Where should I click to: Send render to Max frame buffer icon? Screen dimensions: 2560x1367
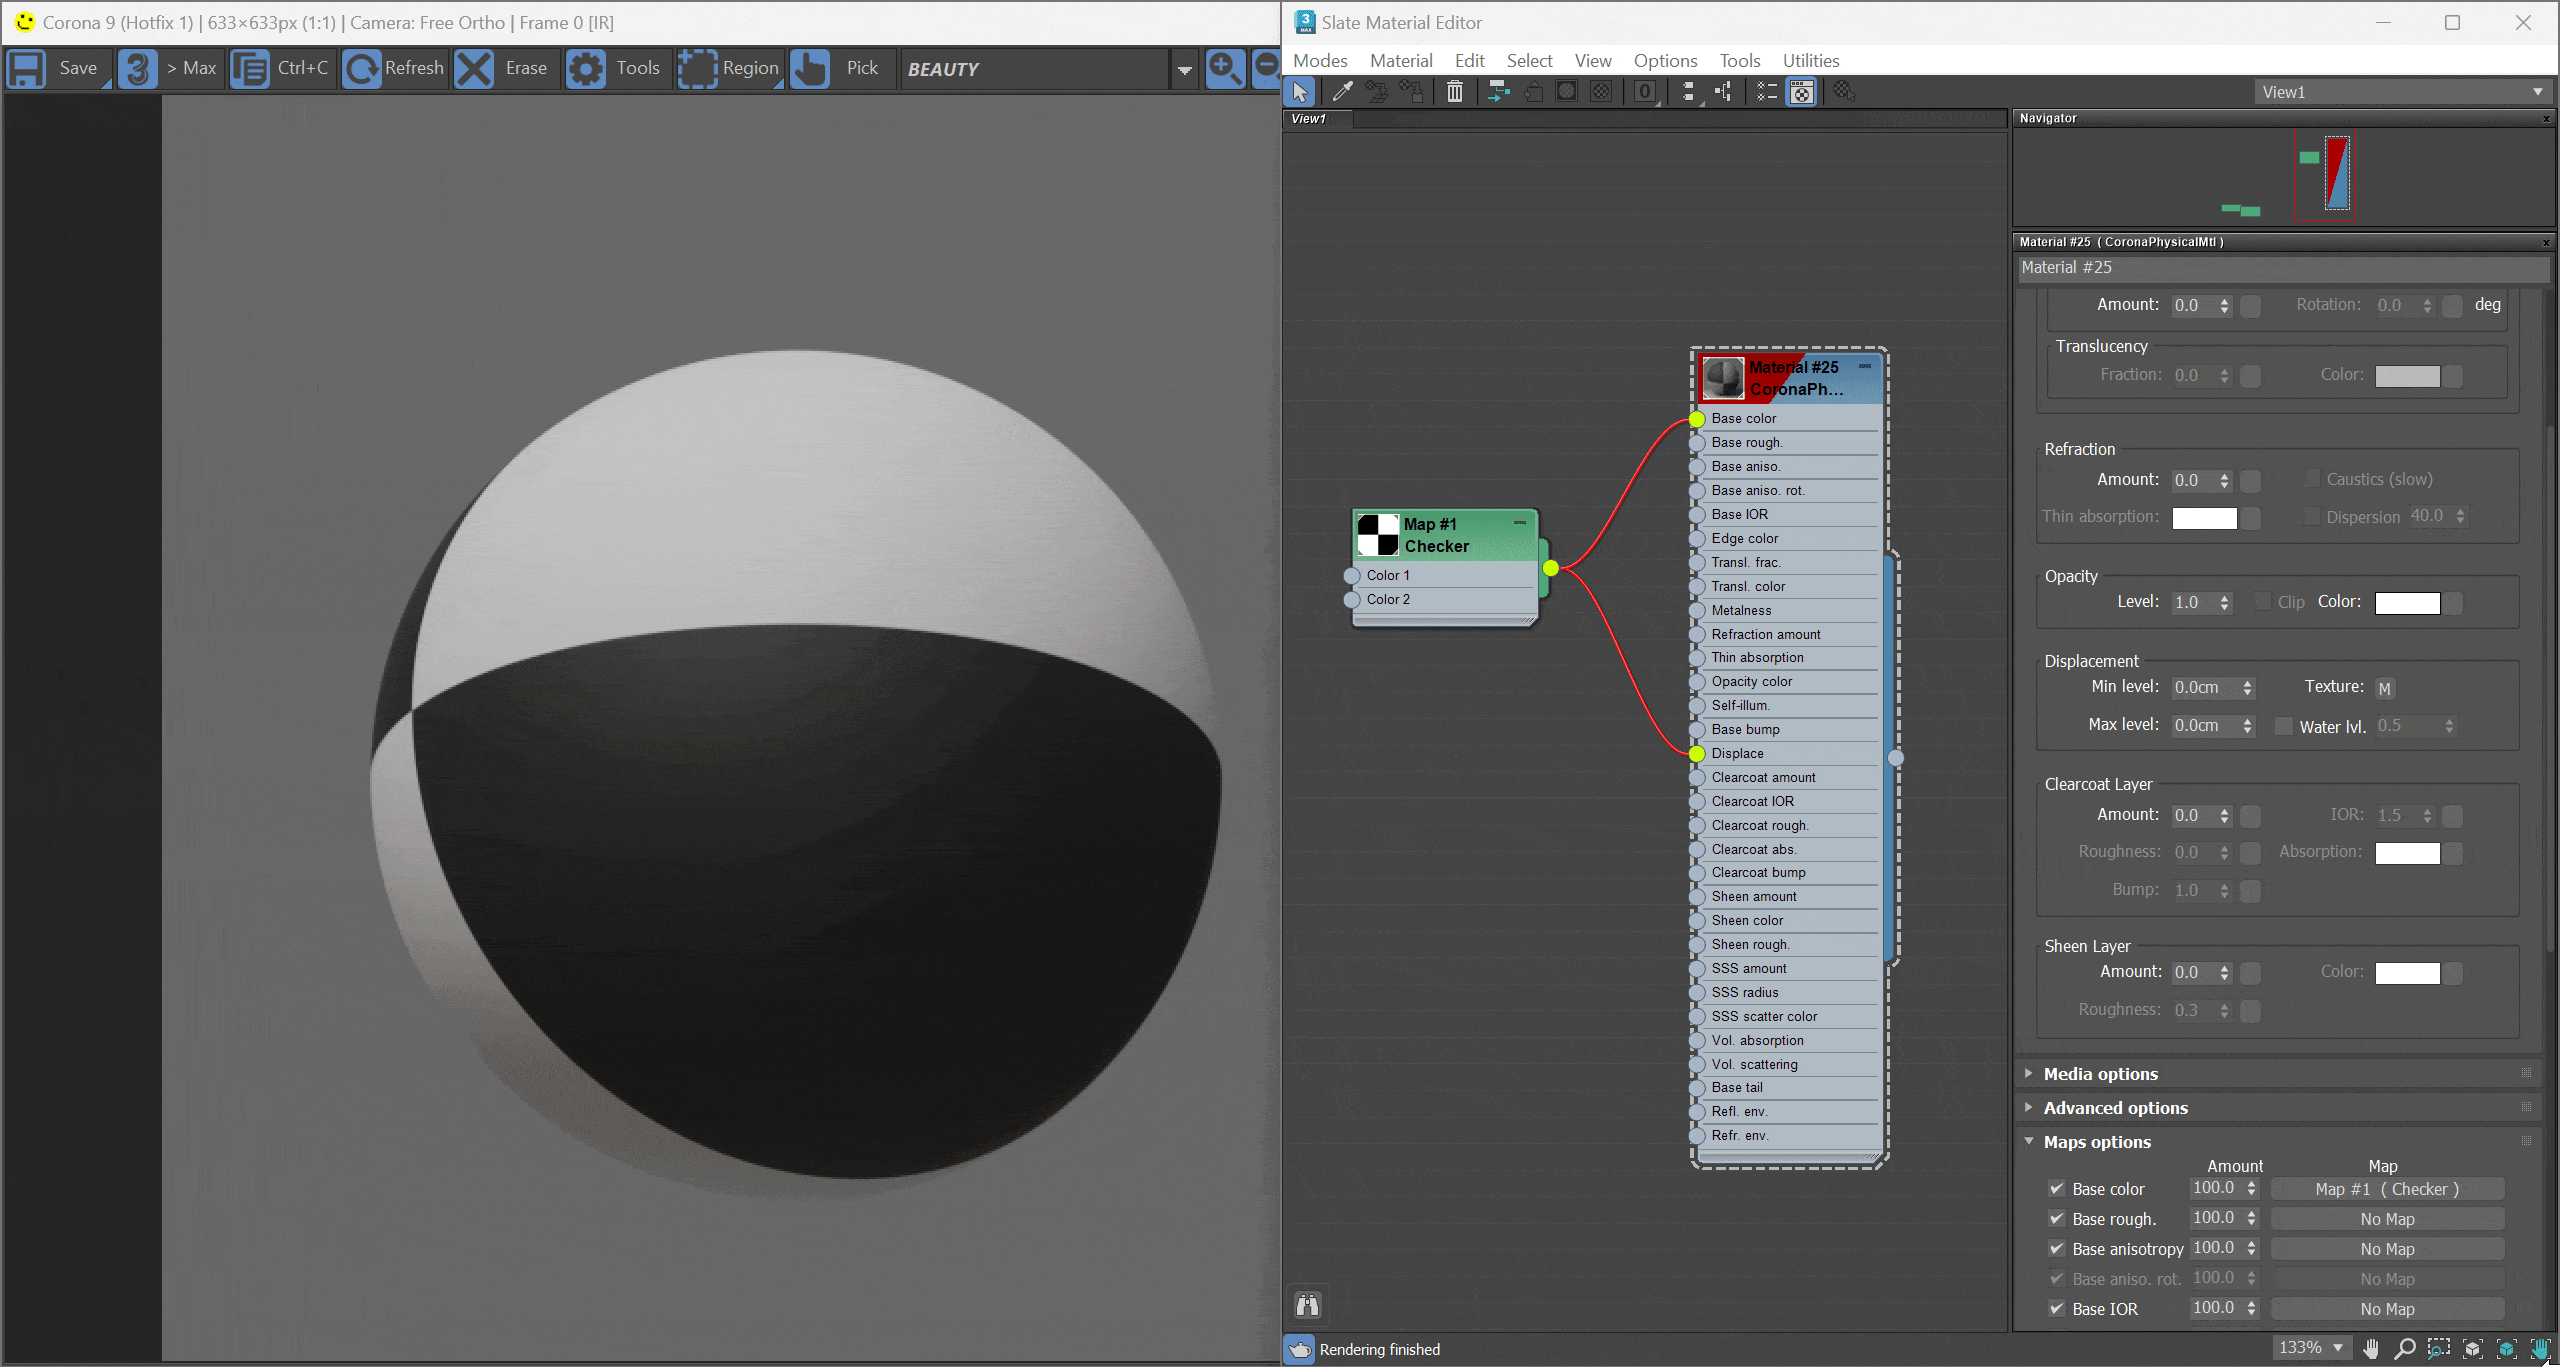click(138, 69)
